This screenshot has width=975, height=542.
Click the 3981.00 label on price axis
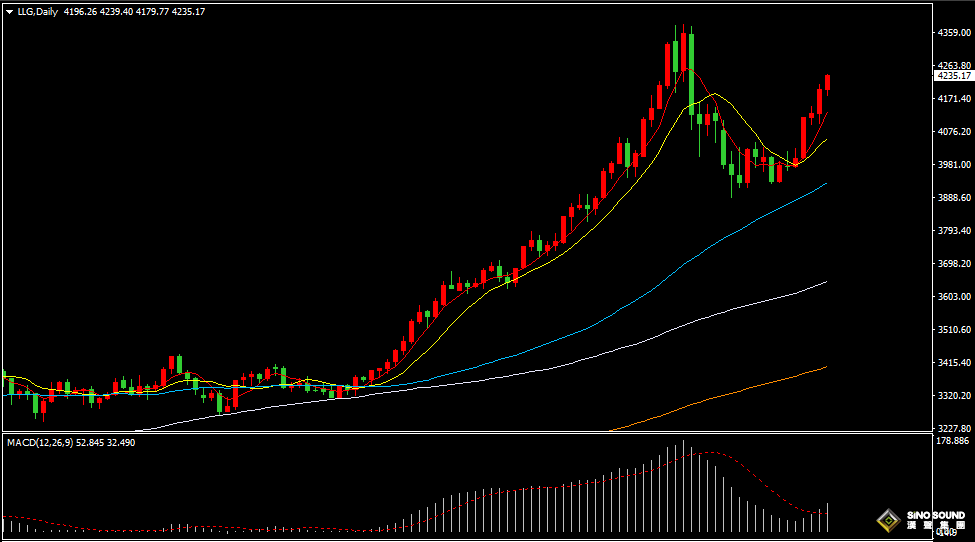pyautogui.click(x=952, y=165)
